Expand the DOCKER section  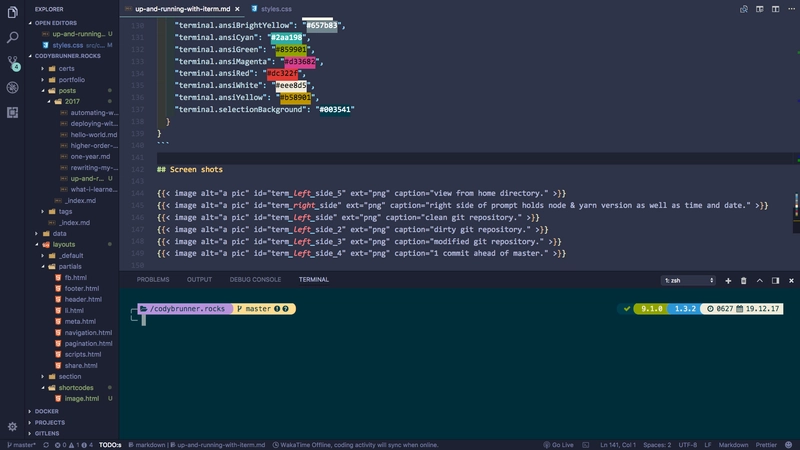pyautogui.click(x=46, y=411)
